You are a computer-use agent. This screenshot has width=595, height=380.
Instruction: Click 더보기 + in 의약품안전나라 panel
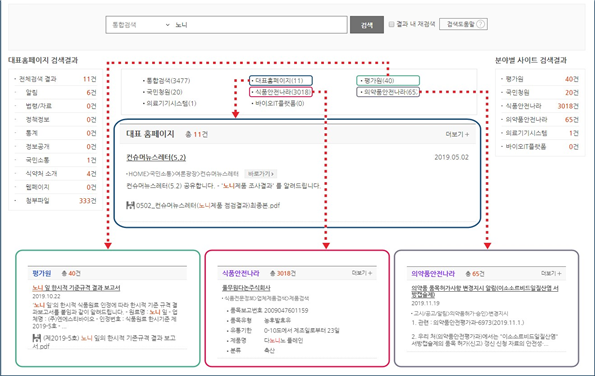pos(551,273)
